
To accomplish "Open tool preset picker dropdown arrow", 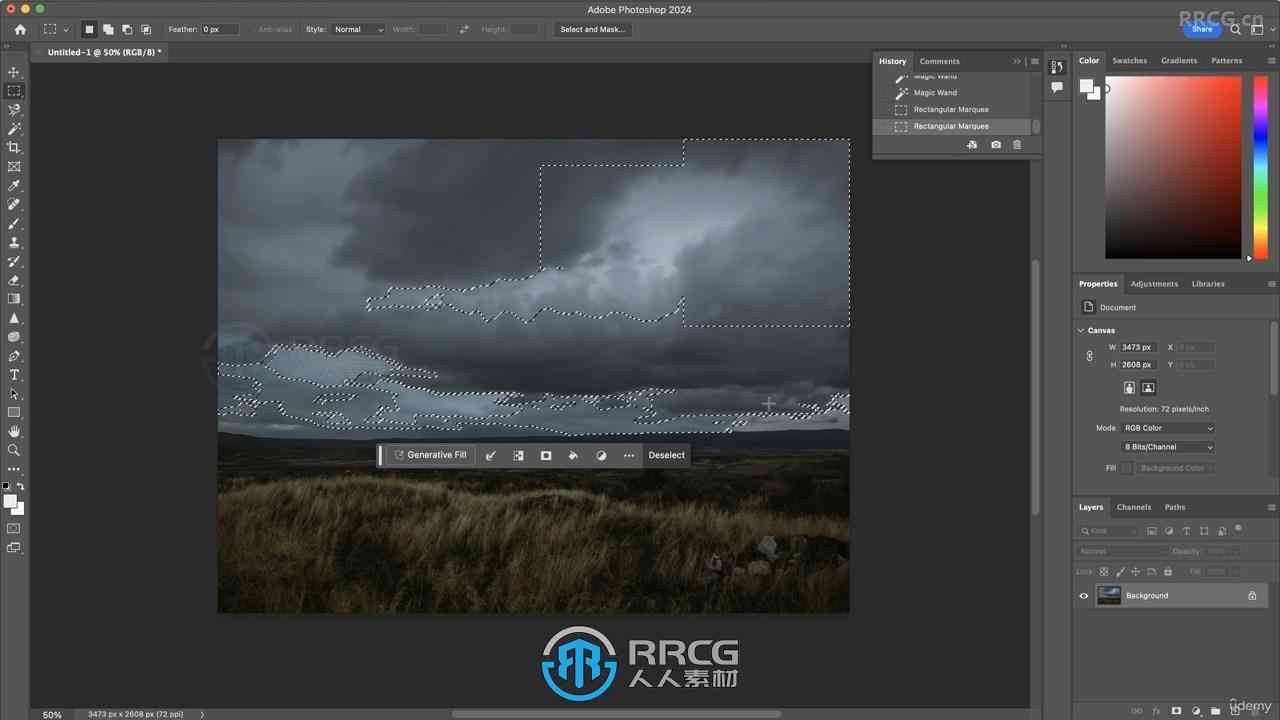I will click(66, 30).
